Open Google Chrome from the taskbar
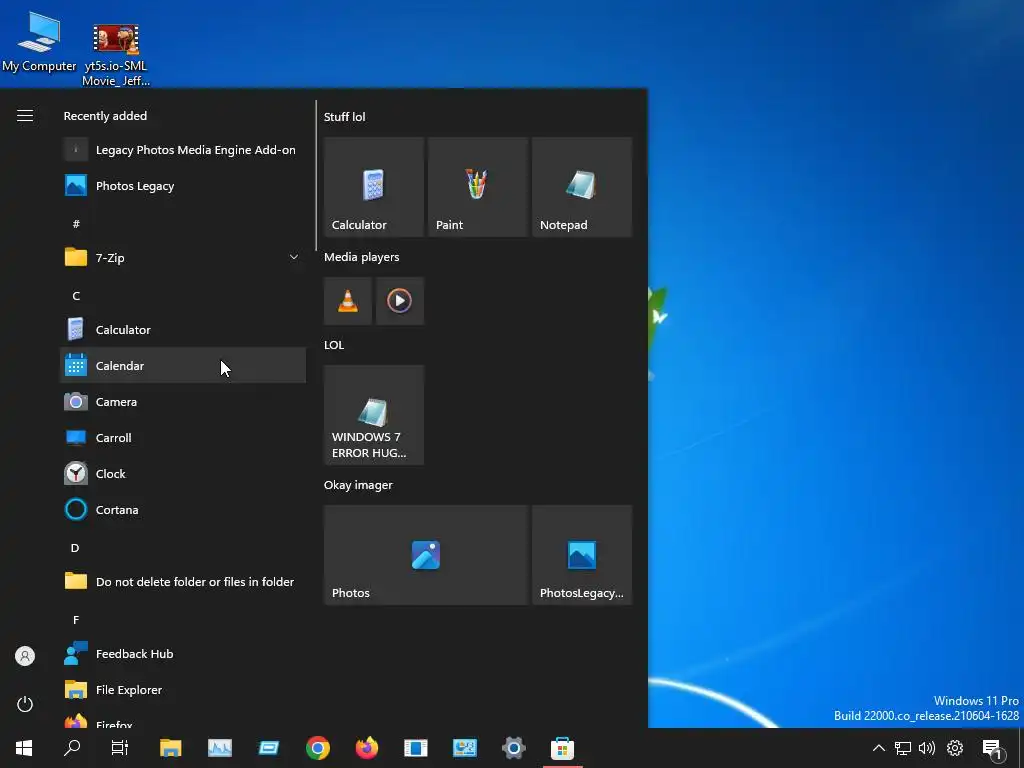Image resolution: width=1024 pixels, height=768 pixels. [318, 748]
